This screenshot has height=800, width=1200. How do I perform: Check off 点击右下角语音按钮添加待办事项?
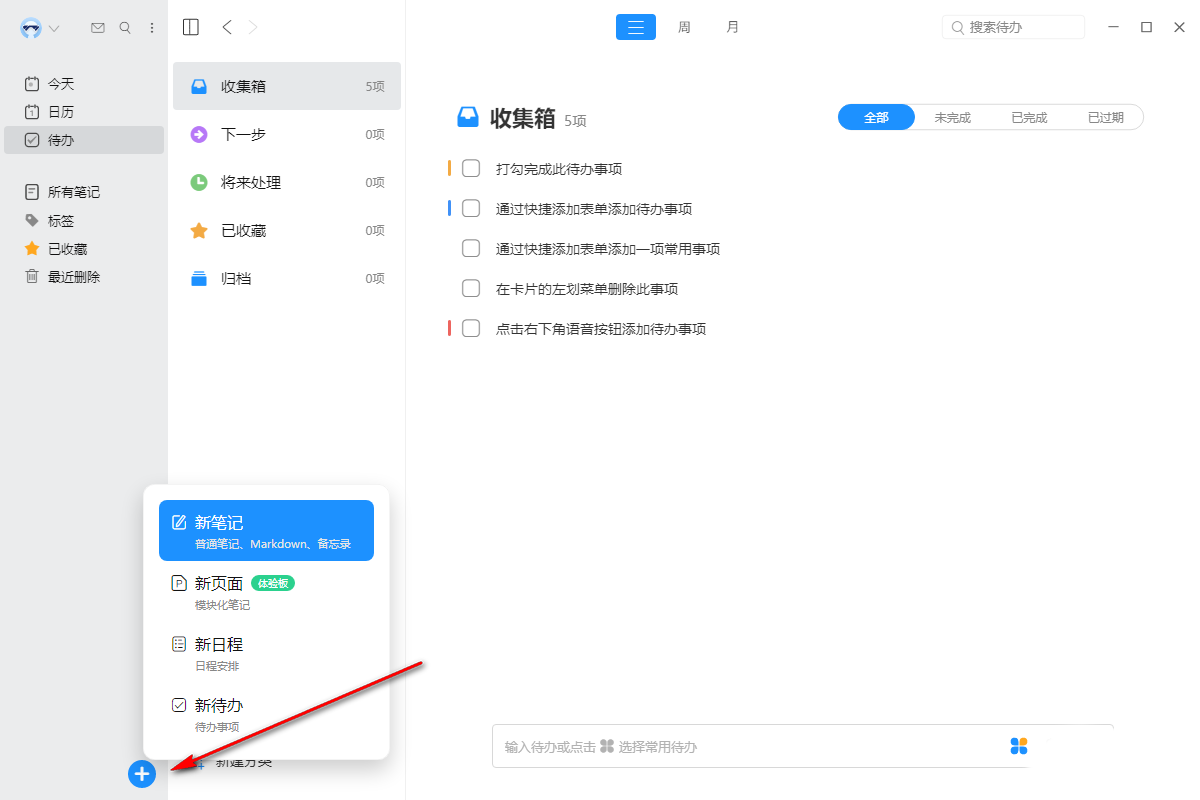[x=471, y=328]
